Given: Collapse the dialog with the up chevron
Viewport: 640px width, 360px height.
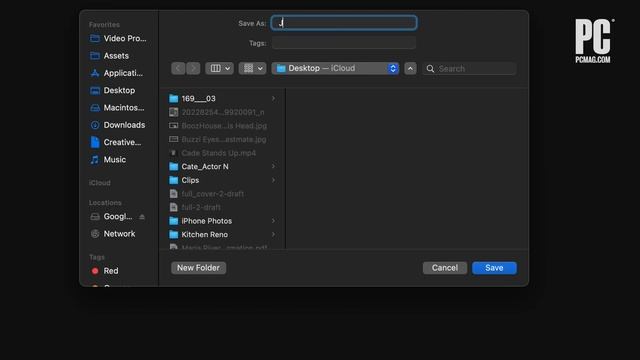Looking at the screenshot, I should (x=410, y=68).
